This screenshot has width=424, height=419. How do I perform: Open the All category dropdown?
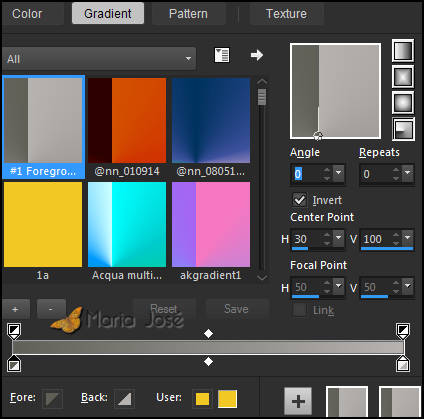(x=99, y=59)
